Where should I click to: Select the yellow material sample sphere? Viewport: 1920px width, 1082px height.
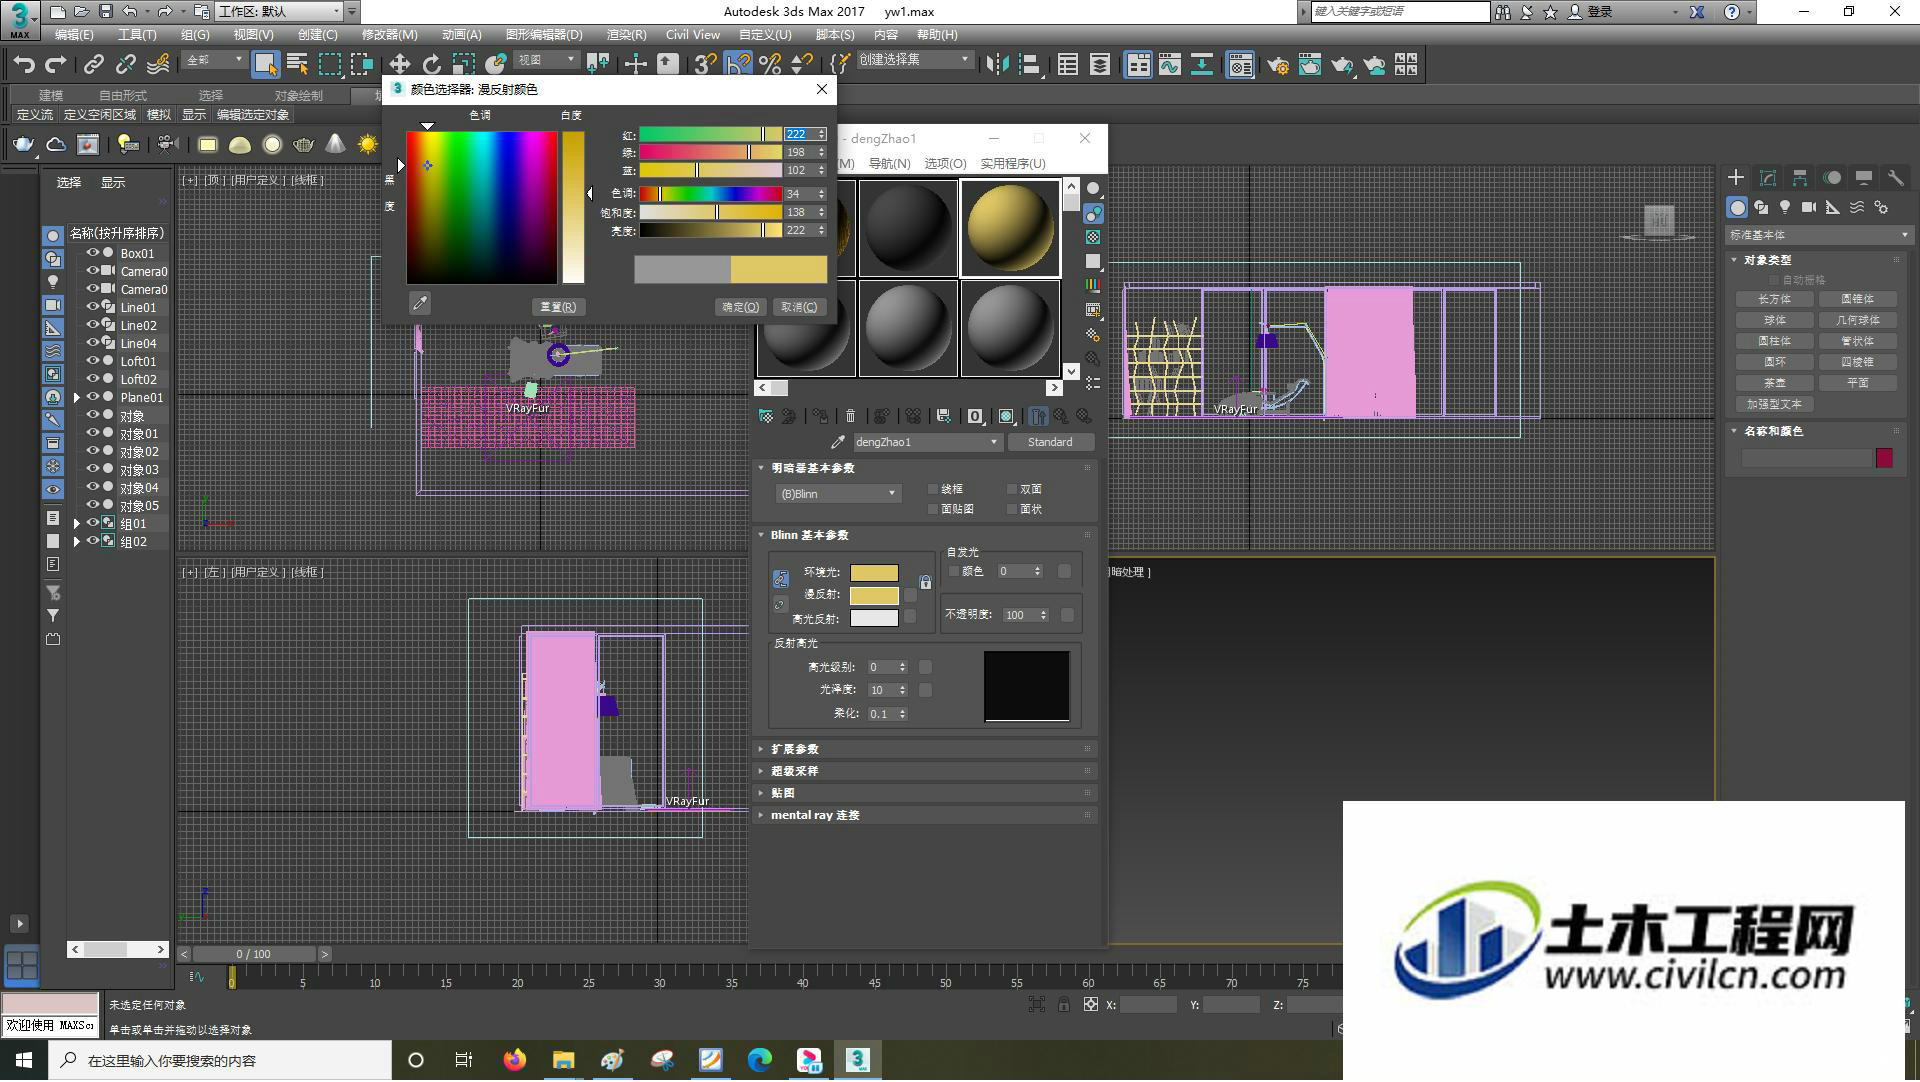pyautogui.click(x=1010, y=228)
